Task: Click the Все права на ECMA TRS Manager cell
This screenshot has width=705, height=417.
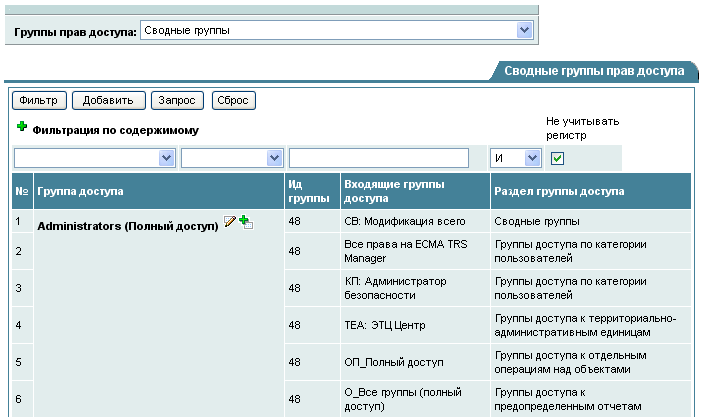Action: 415,251
